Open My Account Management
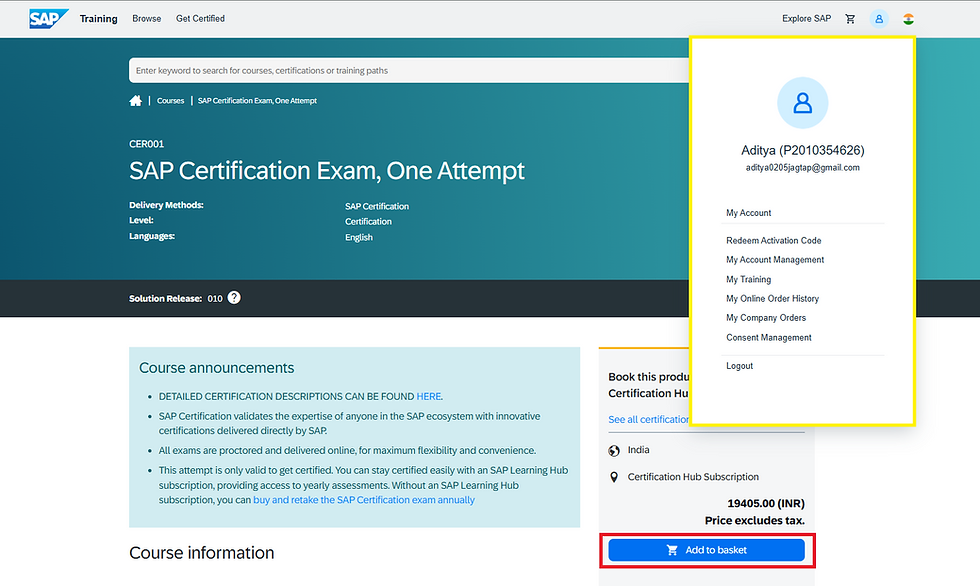 pos(775,260)
